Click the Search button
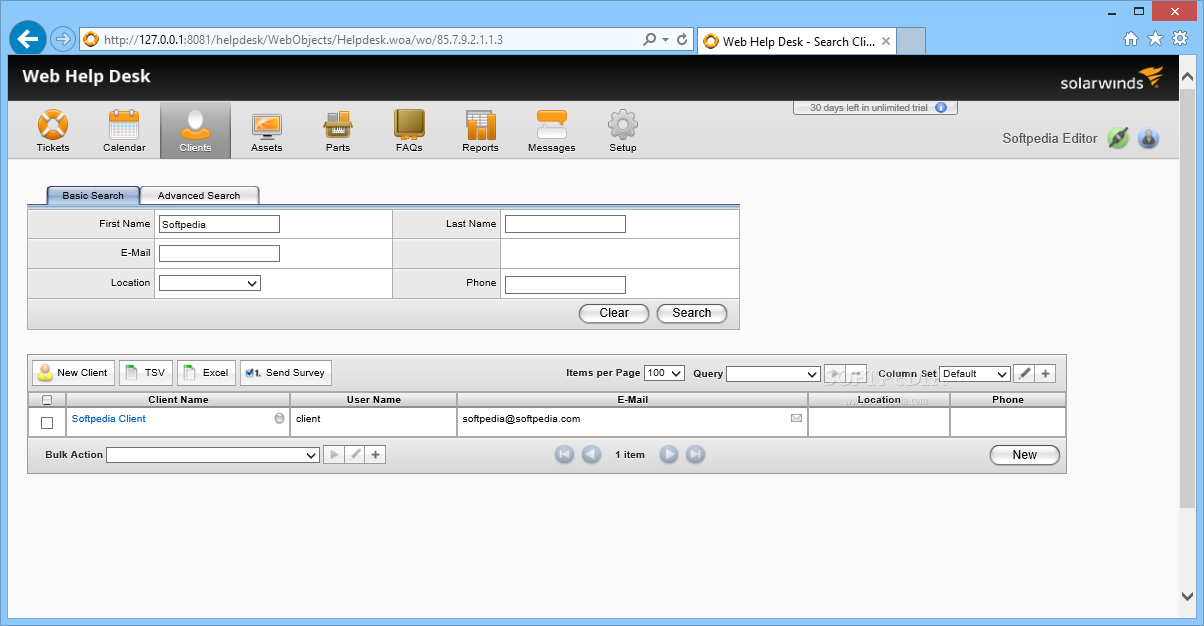This screenshot has width=1204, height=626. tap(692, 313)
